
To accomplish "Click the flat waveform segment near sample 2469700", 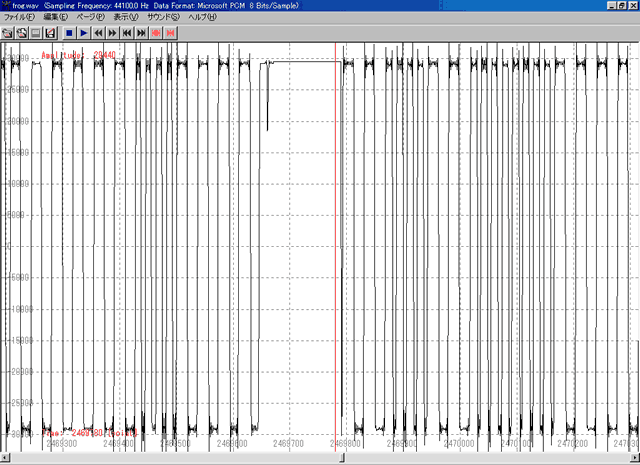I will pos(305,62).
